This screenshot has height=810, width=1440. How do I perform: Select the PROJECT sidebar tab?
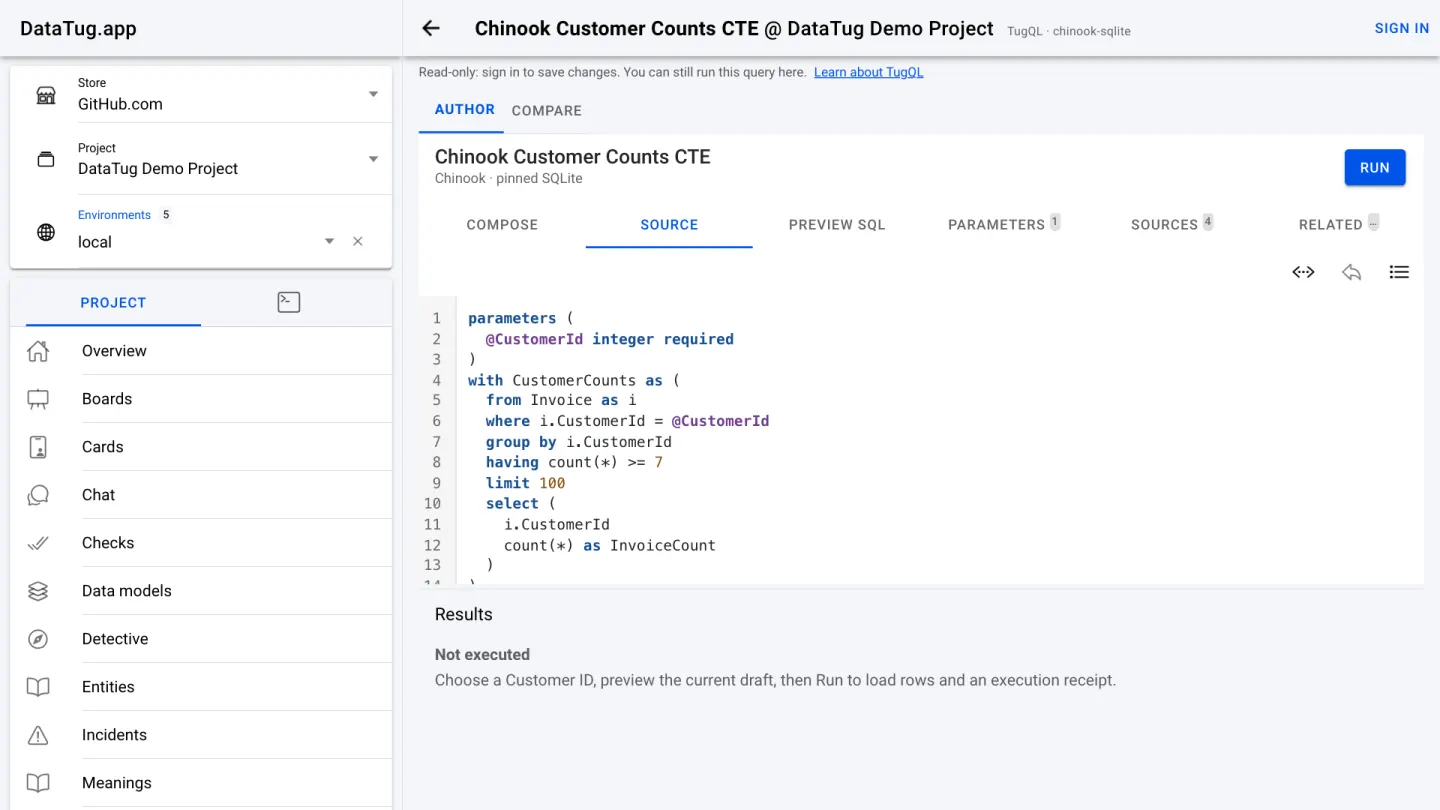point(113,303)
